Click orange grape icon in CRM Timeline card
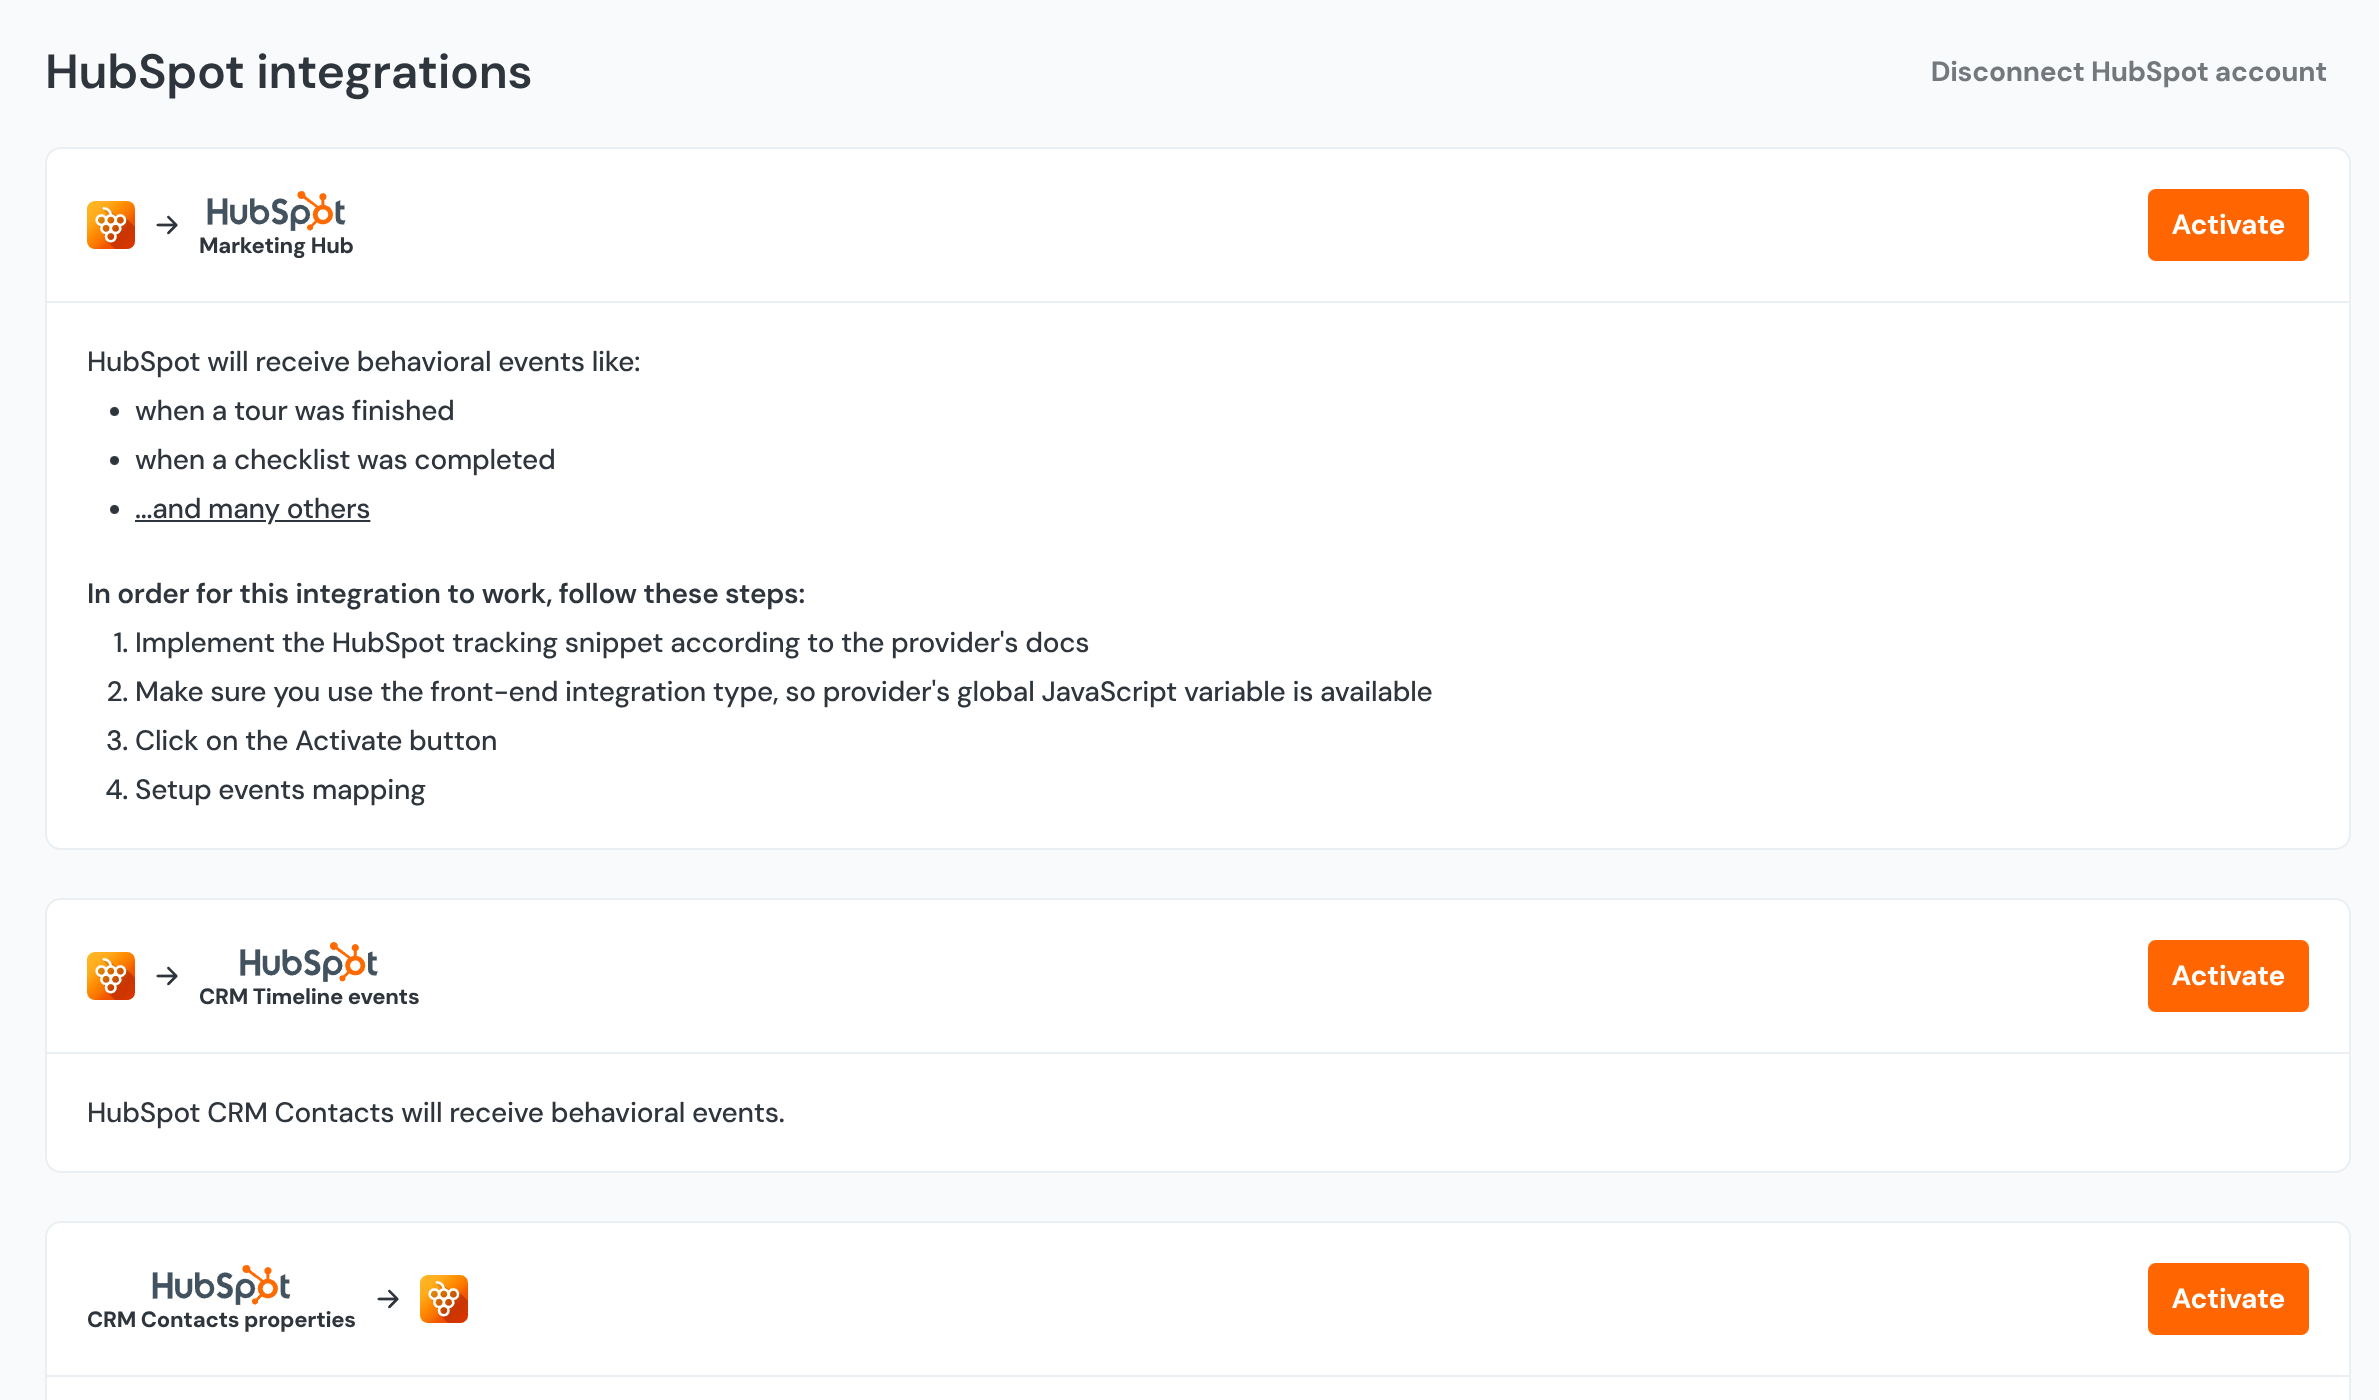The height and width of the screenshot is (1400, 2379). (111, 976)
